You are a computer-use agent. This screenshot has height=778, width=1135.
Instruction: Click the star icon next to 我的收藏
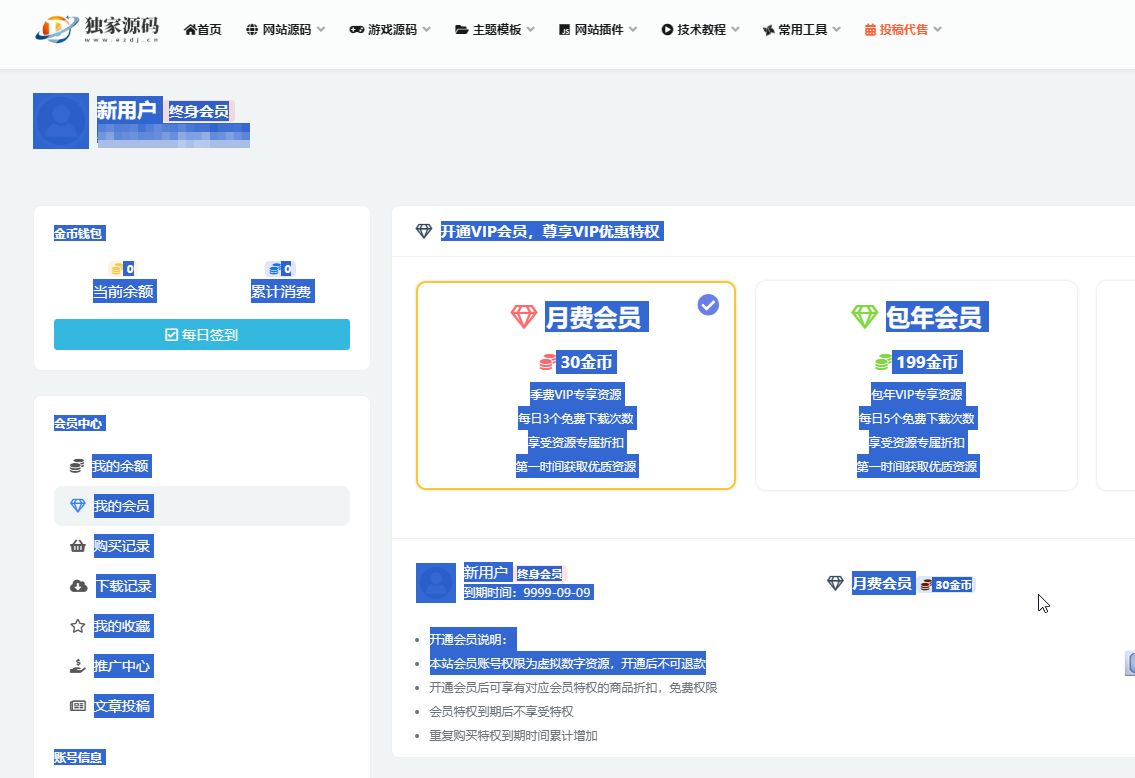click(x=77, y=626)
